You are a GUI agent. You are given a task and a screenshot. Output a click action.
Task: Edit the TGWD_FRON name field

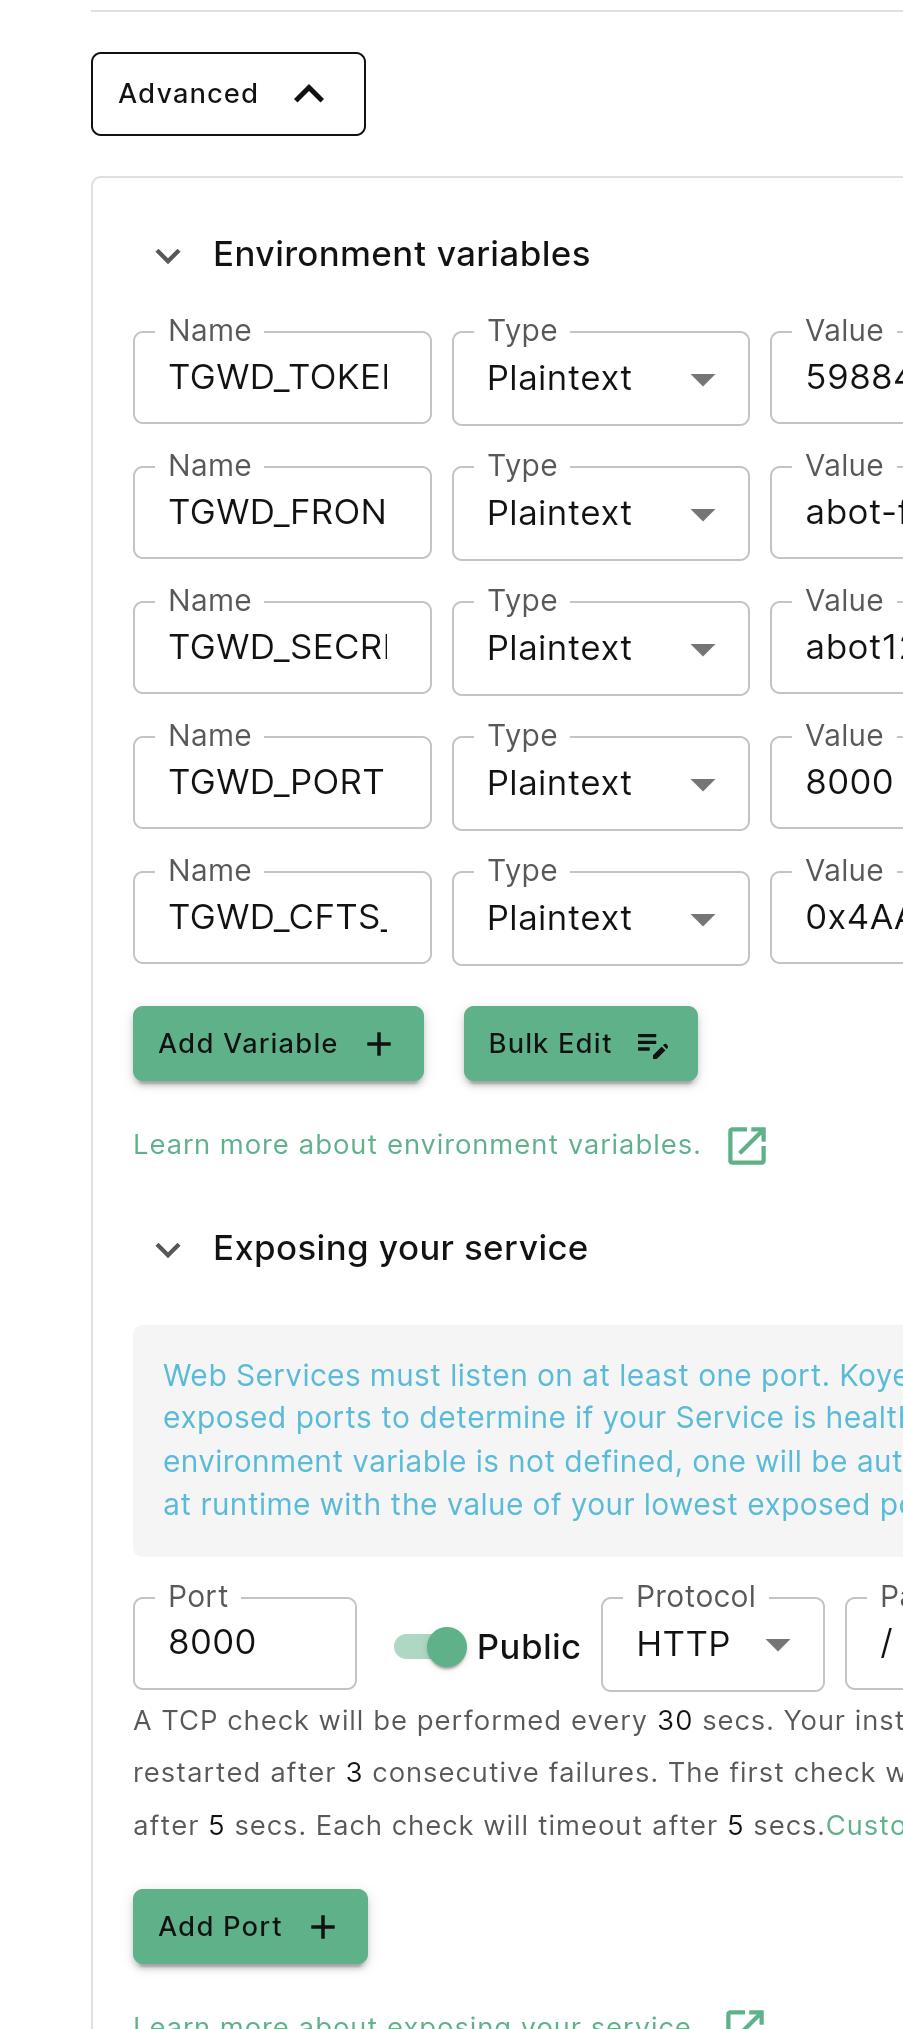click(x=282, y=513)
